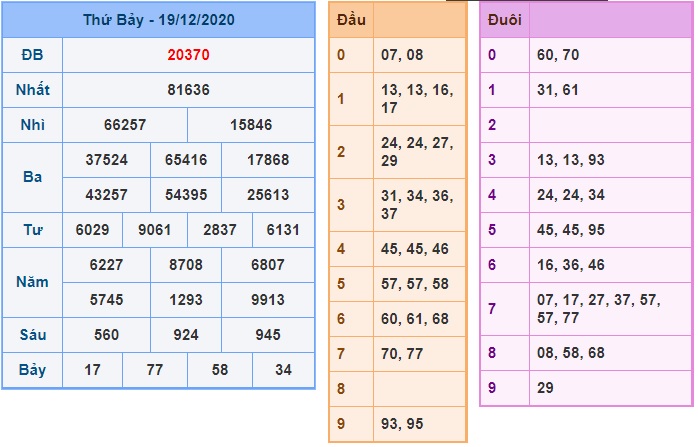Select number 34 in the Bảy row

[x=283, y=370]
